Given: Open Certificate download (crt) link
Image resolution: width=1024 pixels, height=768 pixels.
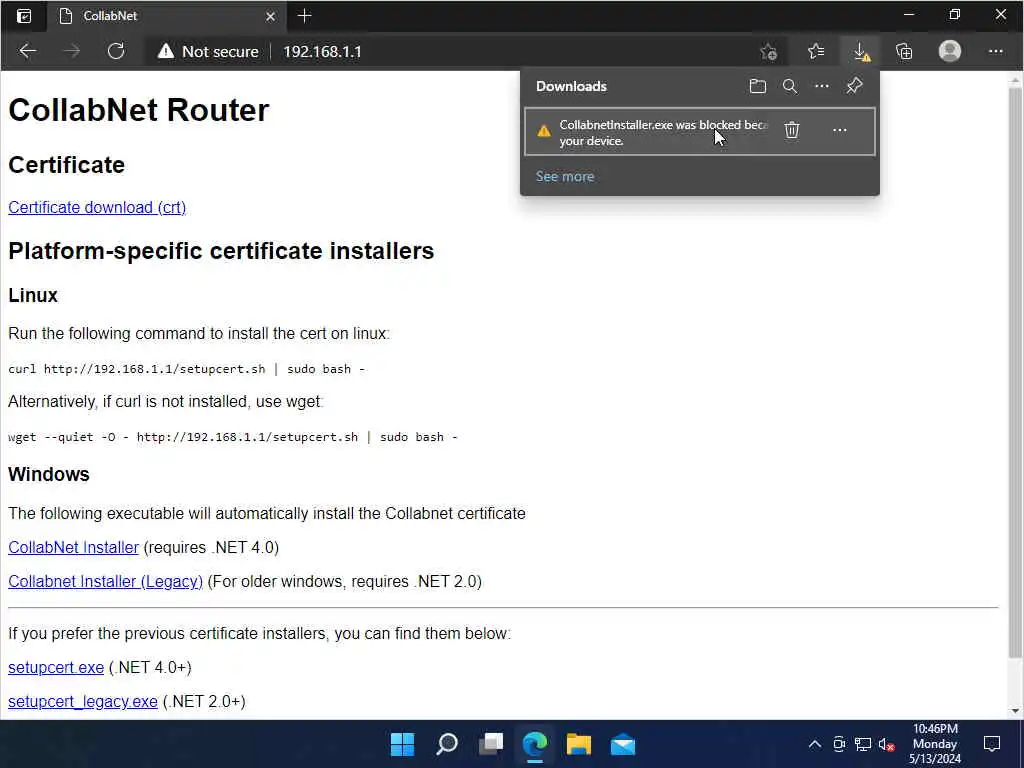Looking at the screenshot, I should pyautogui.click(x=97, y=208).
